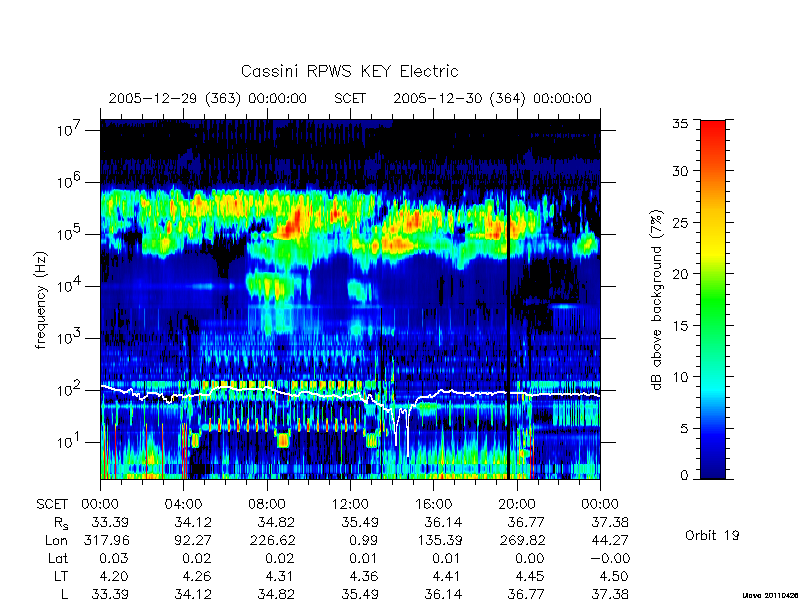
Task: Click the latitude value "-0.00"
Action: pyautogui.click(x=610, y=559)
